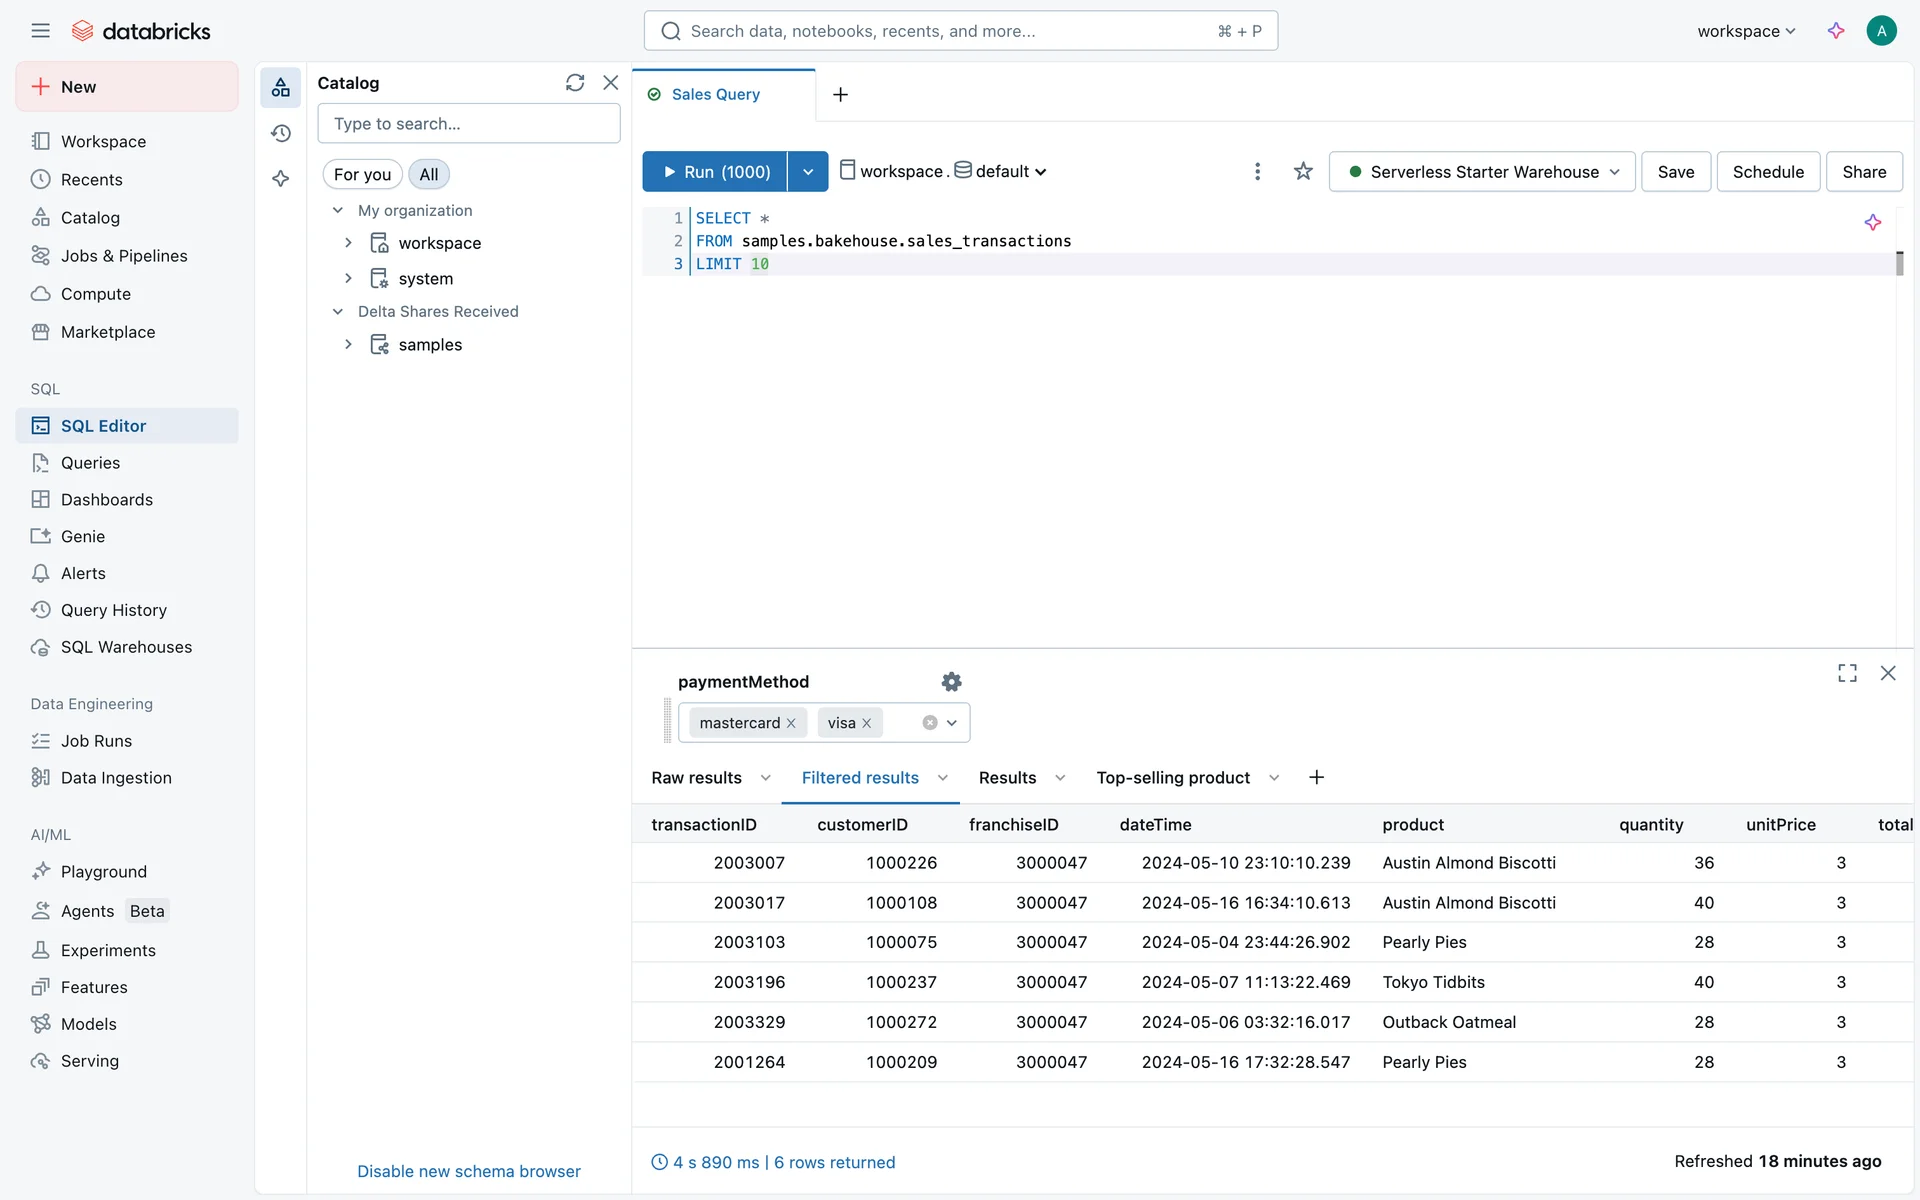Open paymentMethod filter settings gear
The image size is (1920, 1200).
pyautogui.click(x=951, y=682)
